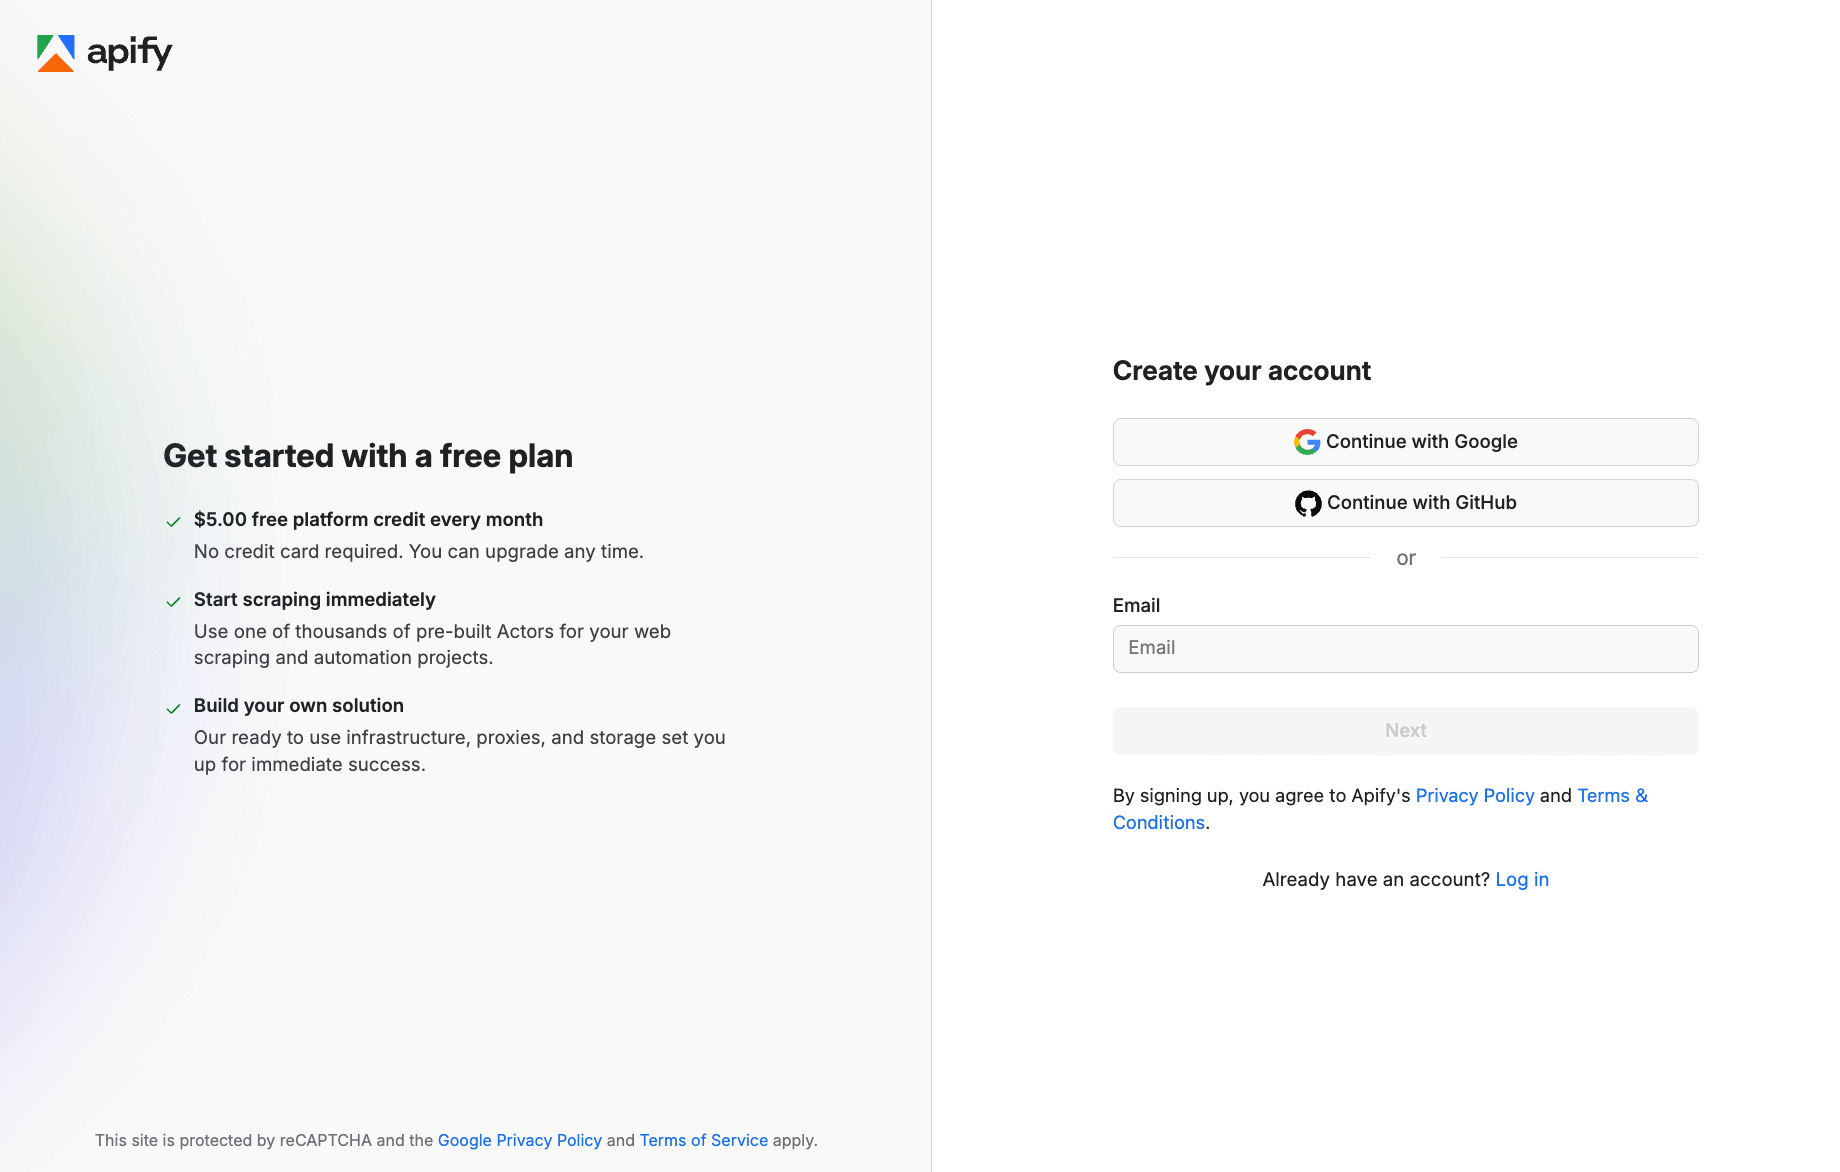Image resolution: width=1840 pixels, height=1172 pixels.
Task: Select the apify wordmark in the header
Action: (130, 53)
